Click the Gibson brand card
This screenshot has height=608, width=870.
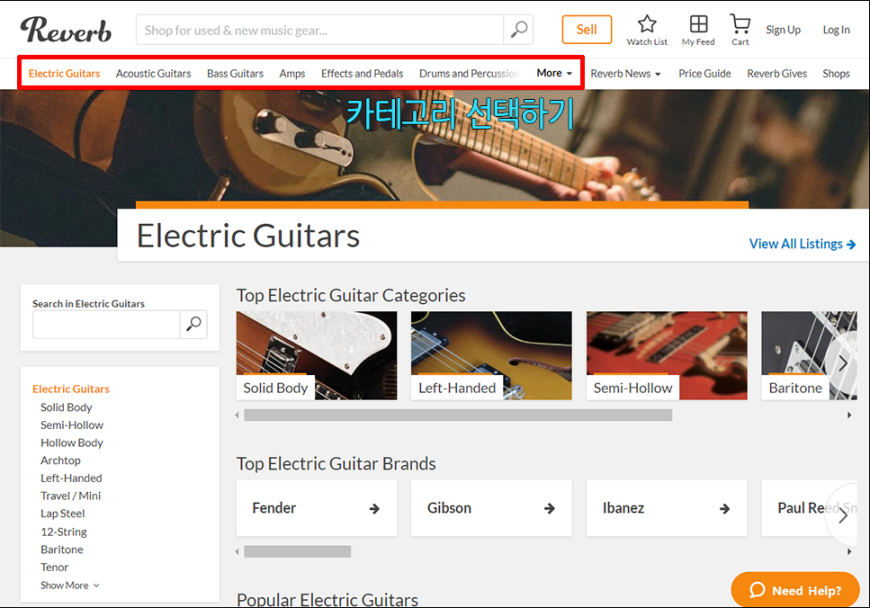[492, 508]
